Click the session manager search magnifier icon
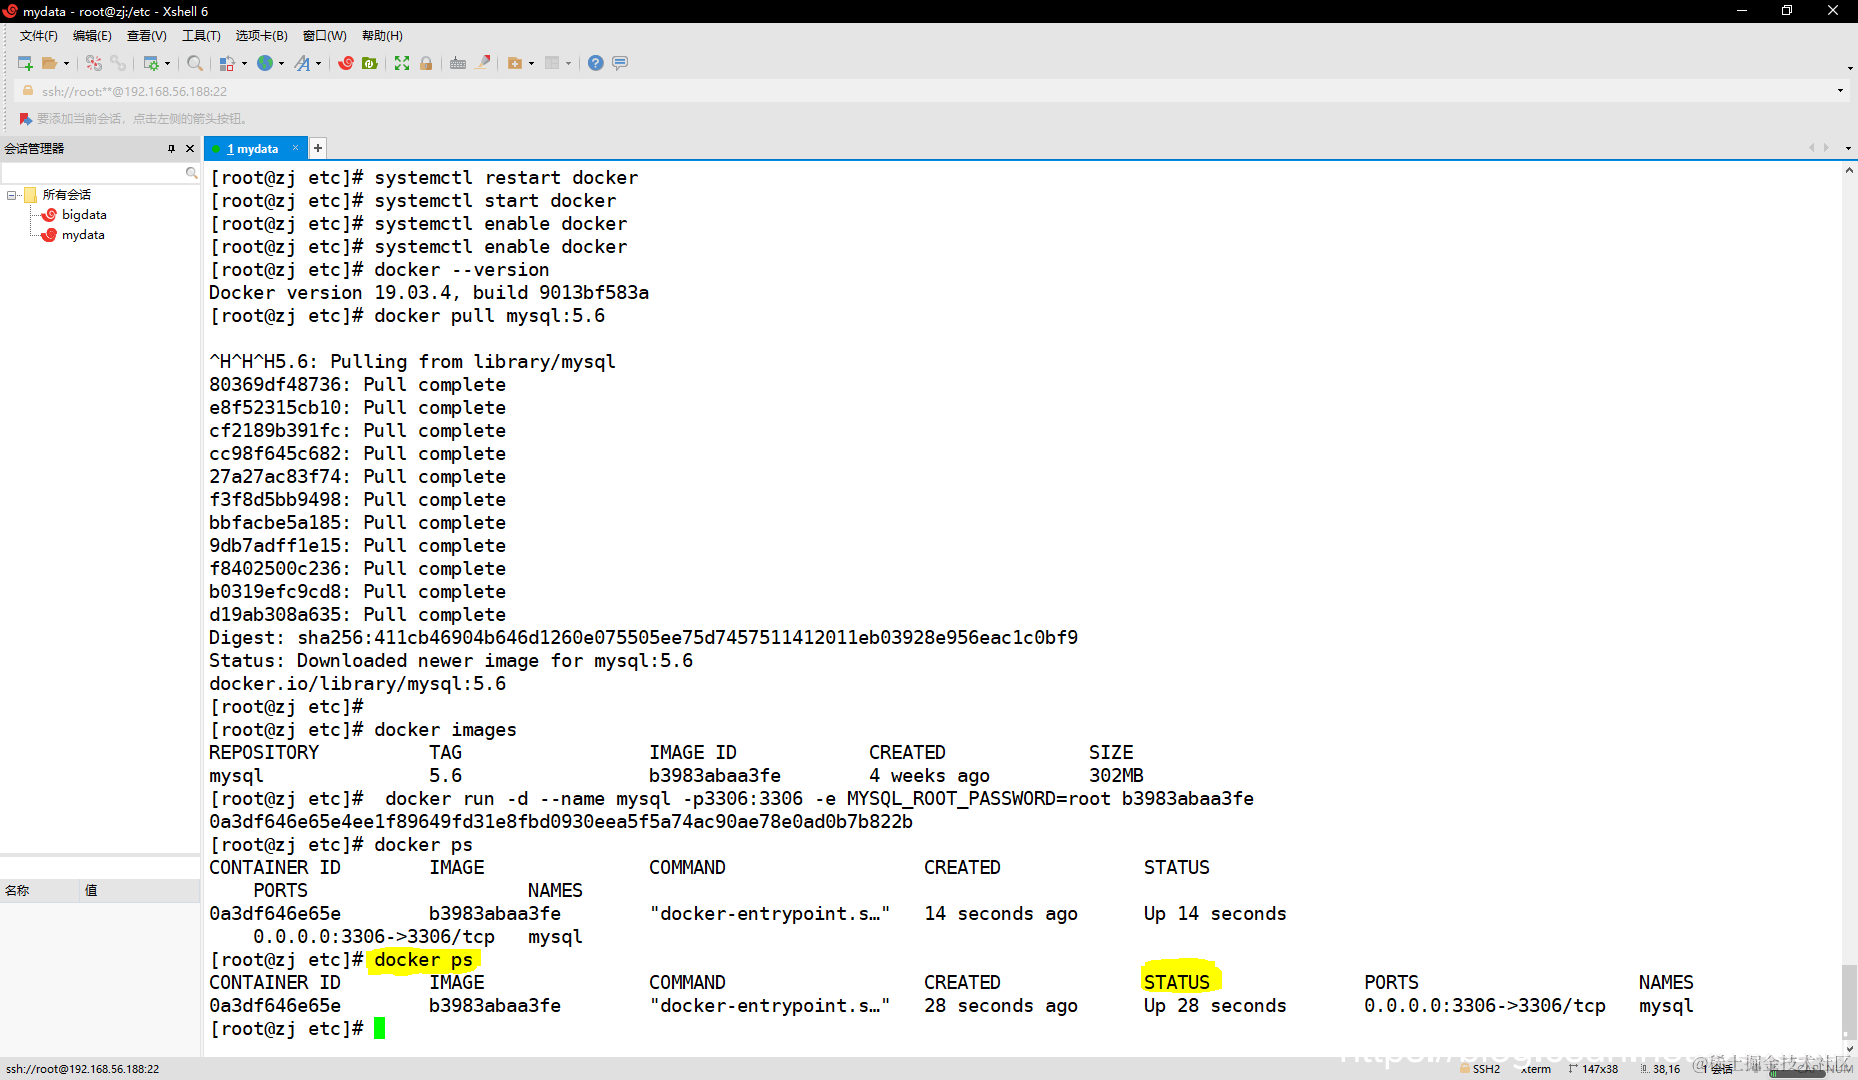 pos(192,173)
